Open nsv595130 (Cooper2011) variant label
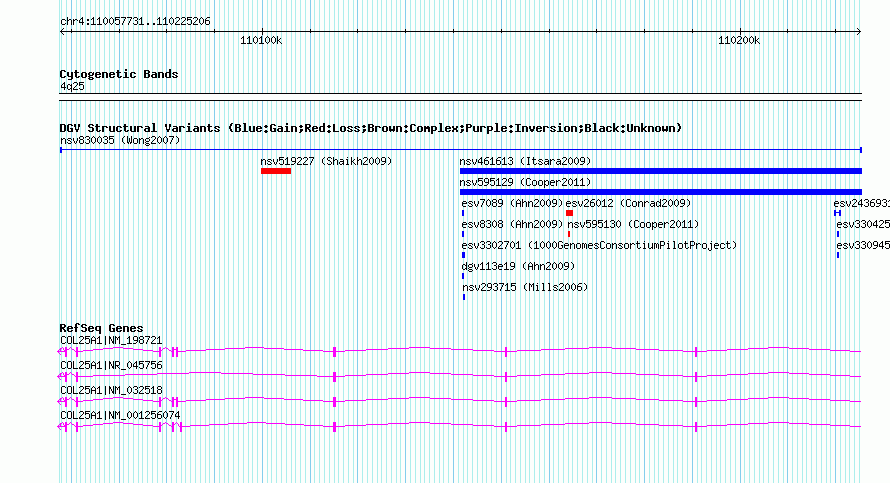The image size is (890, 483). point(633,224)
